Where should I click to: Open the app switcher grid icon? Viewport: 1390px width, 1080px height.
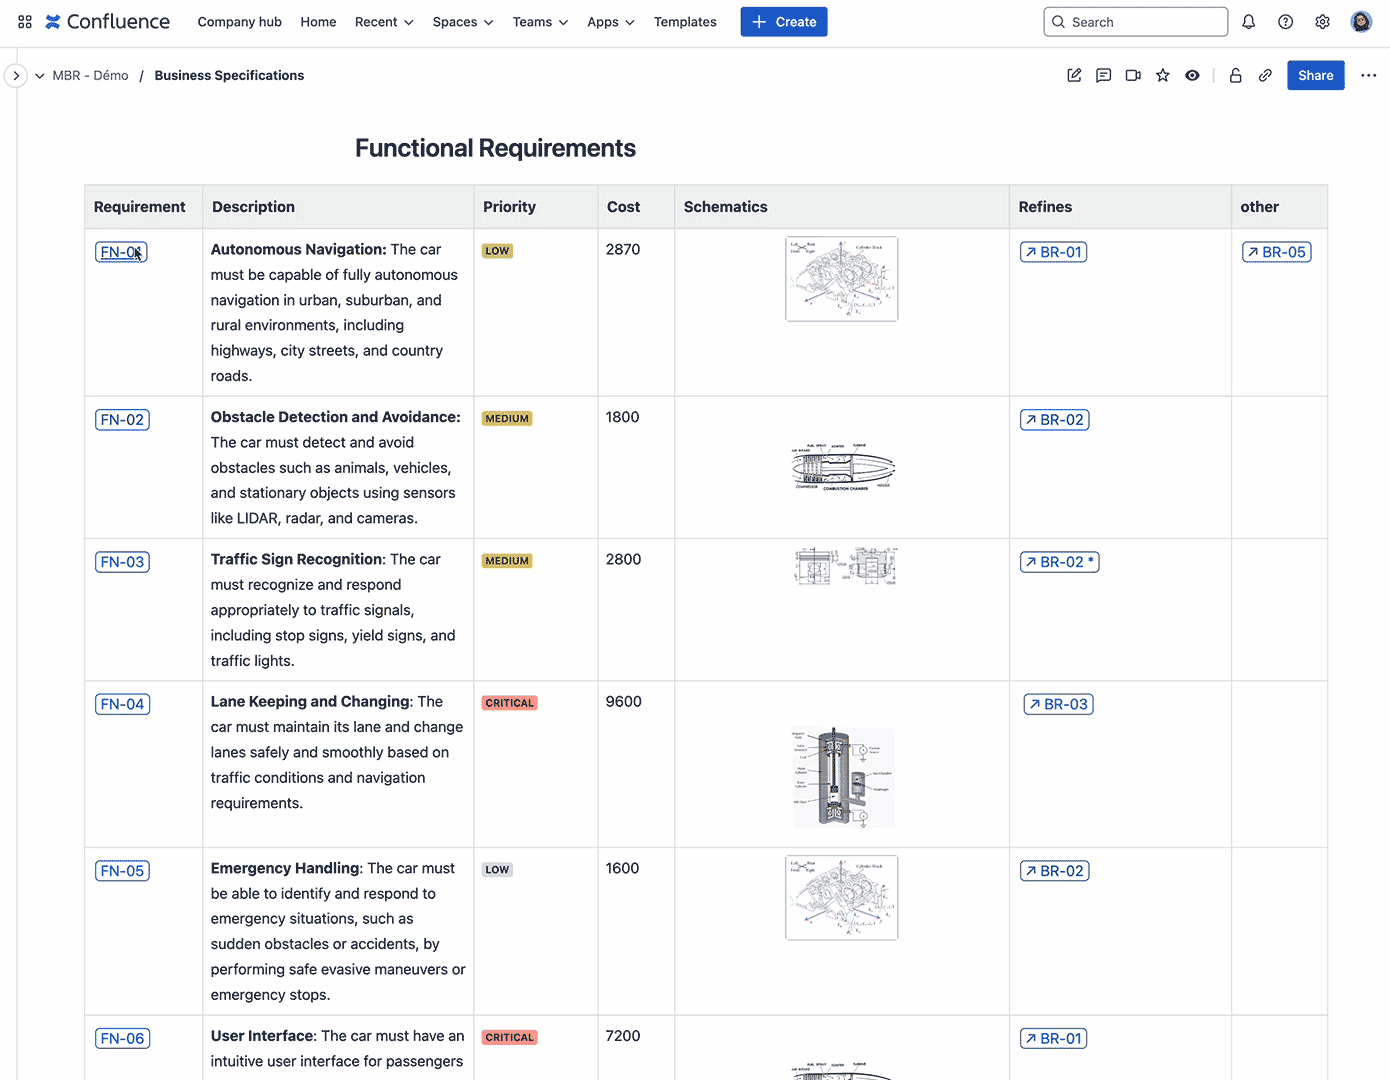25,22
